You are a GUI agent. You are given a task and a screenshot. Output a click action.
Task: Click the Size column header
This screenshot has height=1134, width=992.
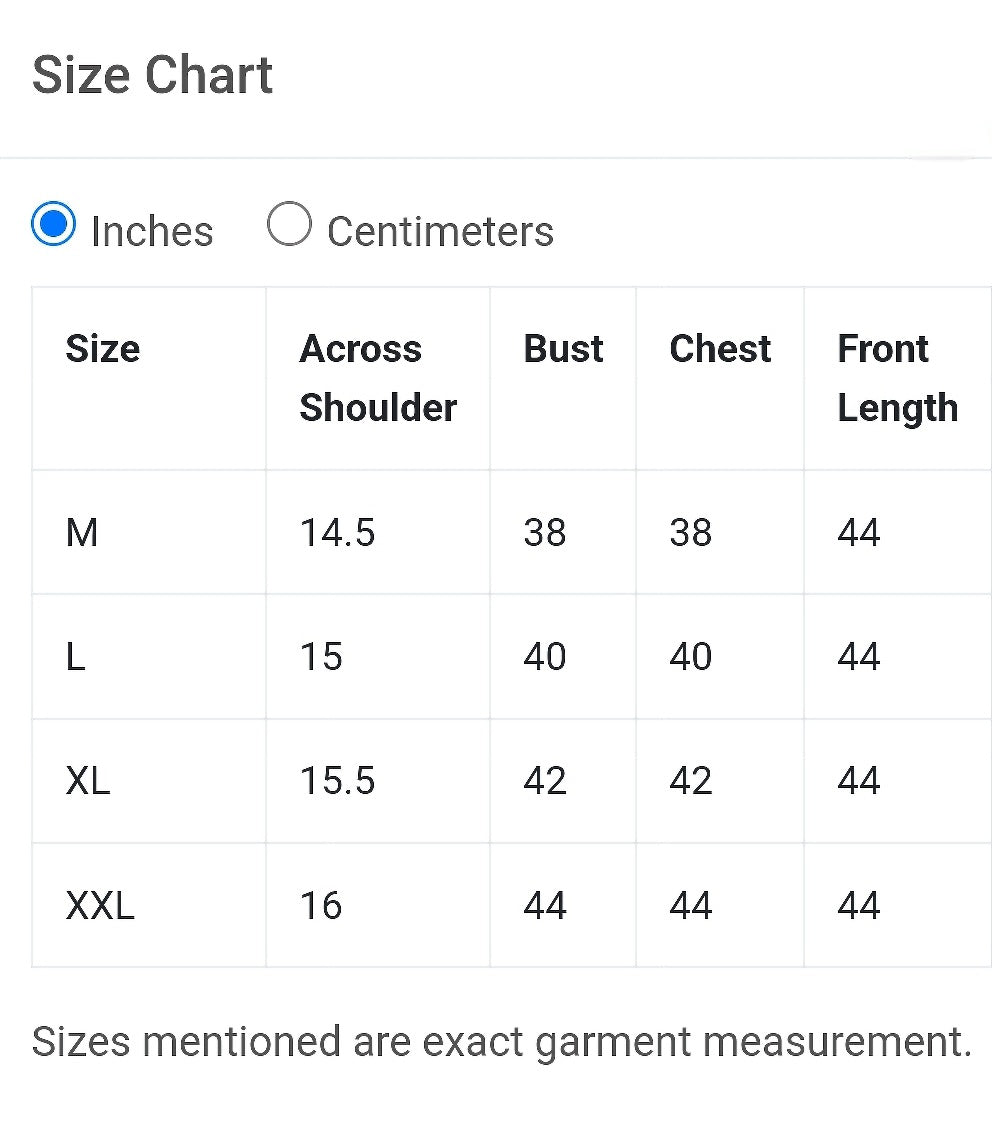(x=103, y=349)
